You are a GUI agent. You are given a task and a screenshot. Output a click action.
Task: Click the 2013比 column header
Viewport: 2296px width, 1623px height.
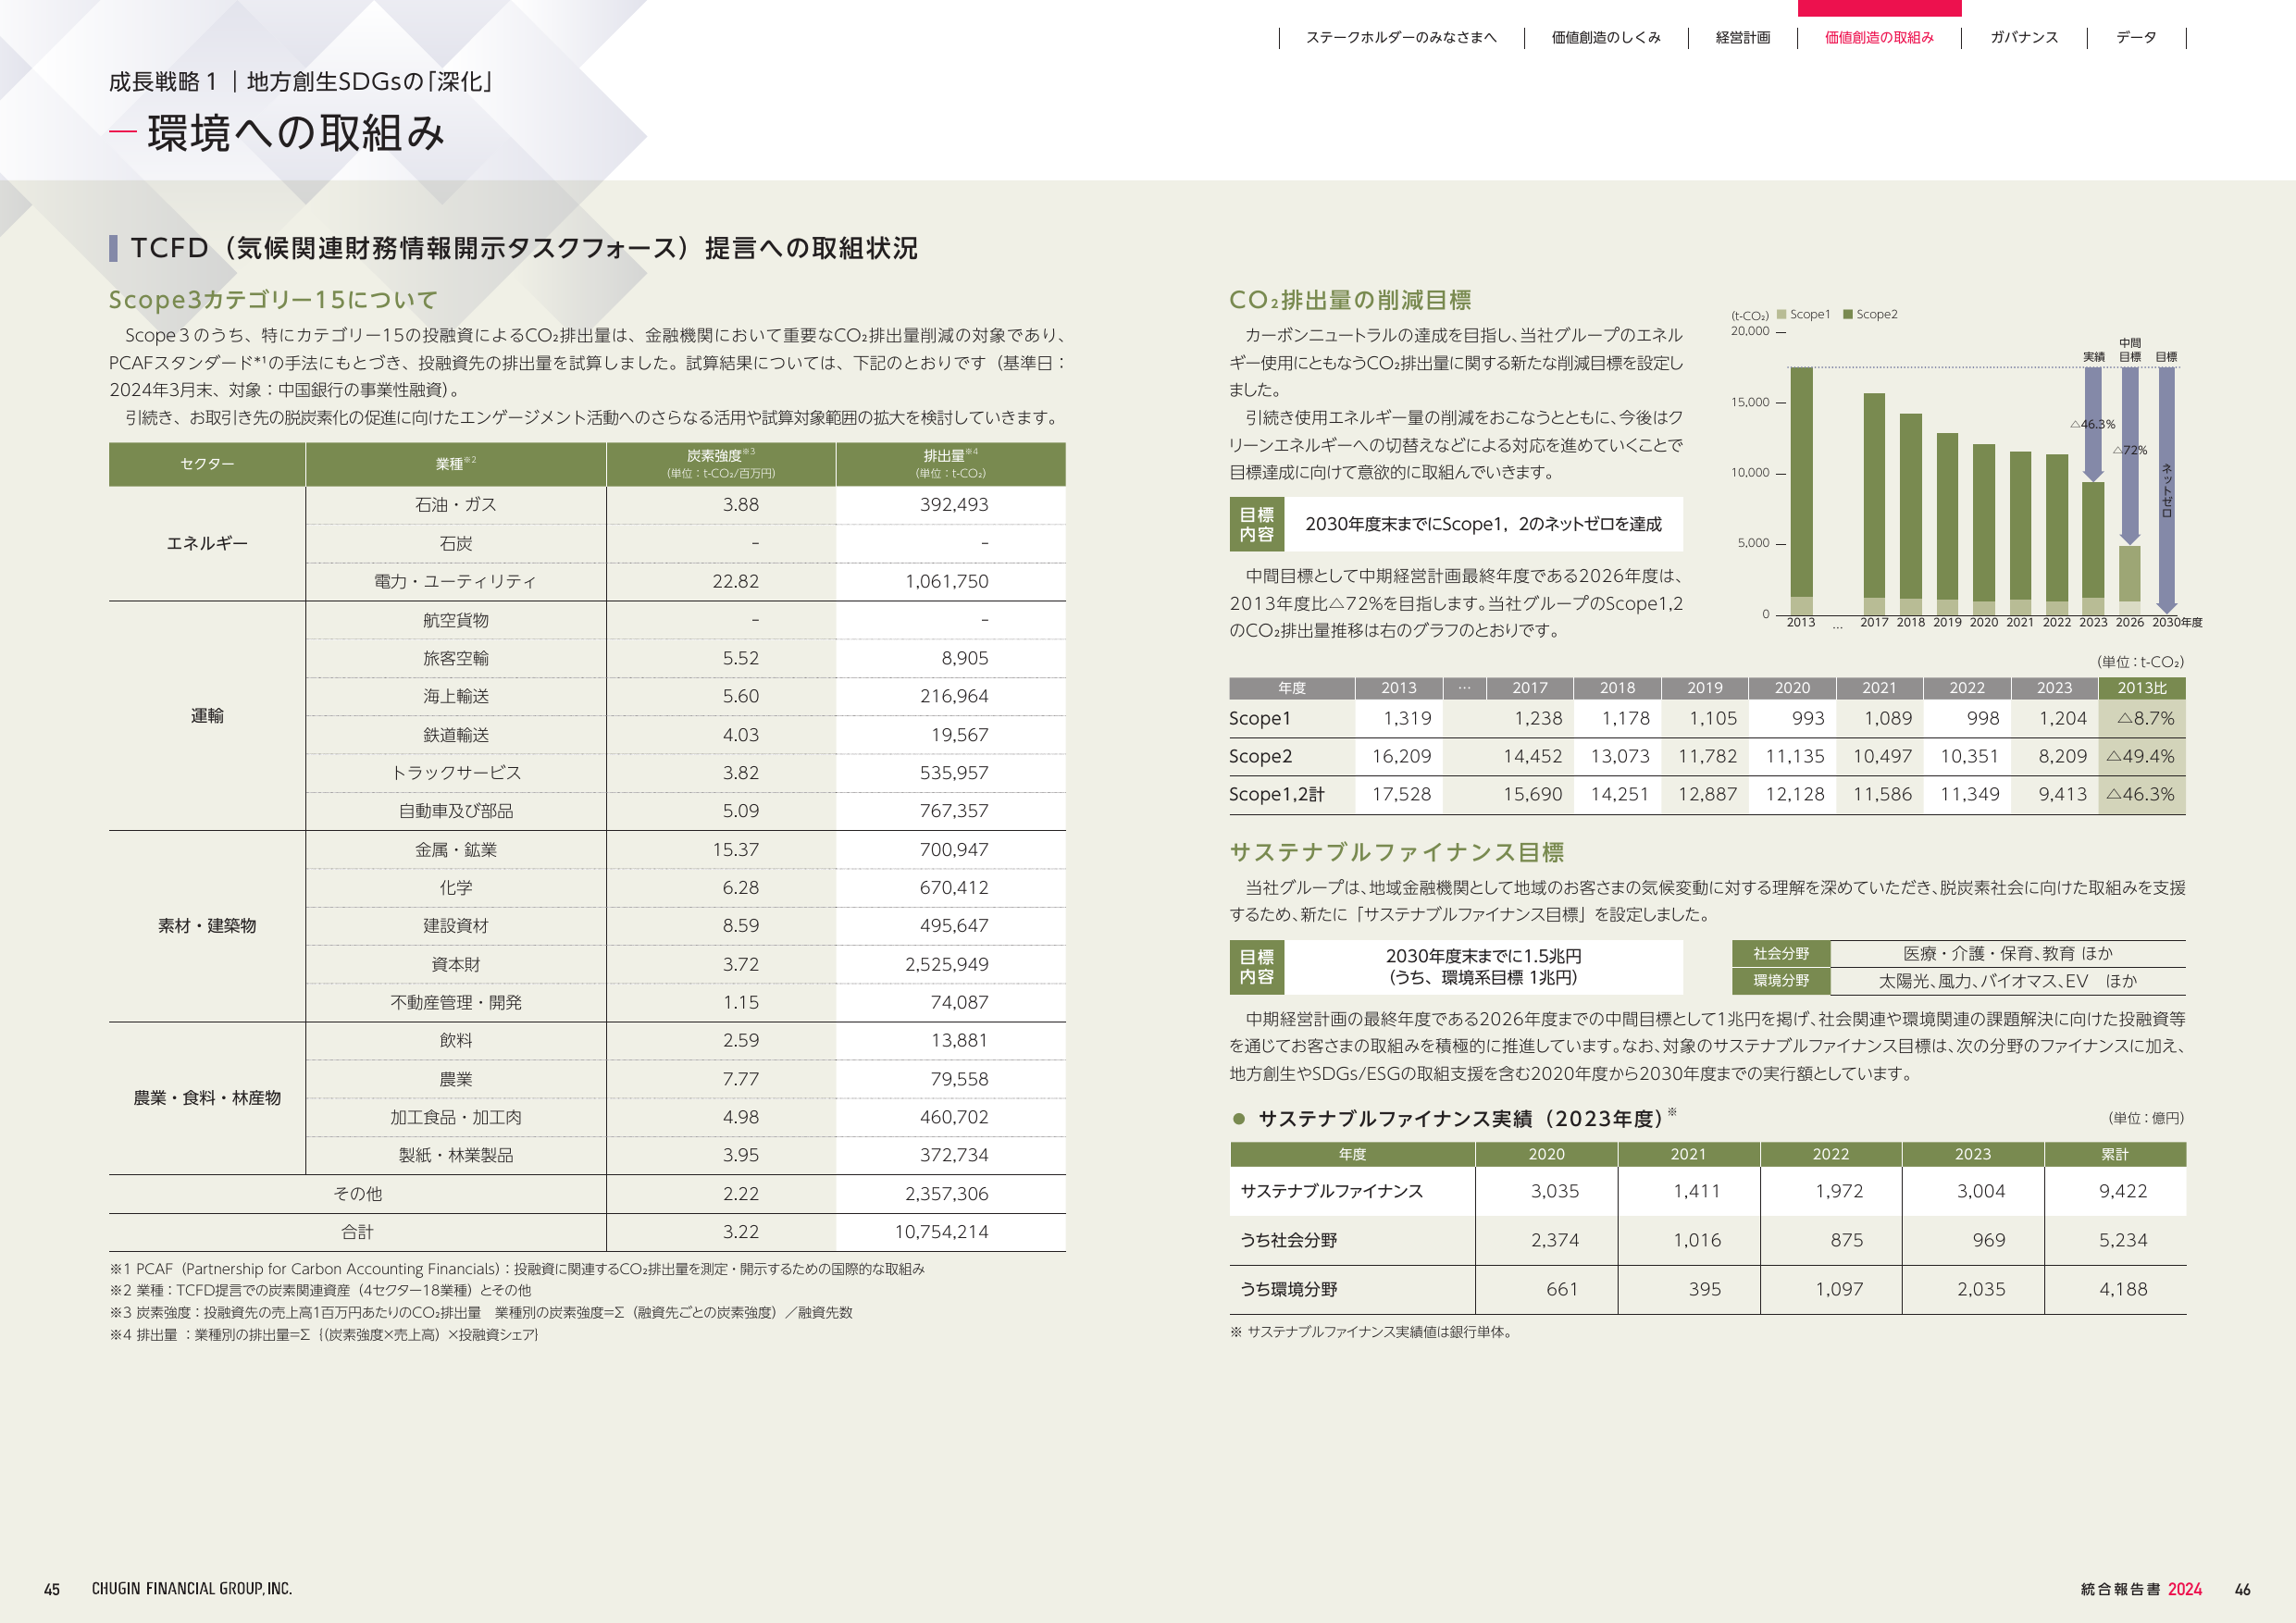click(x=2142, y=688)
